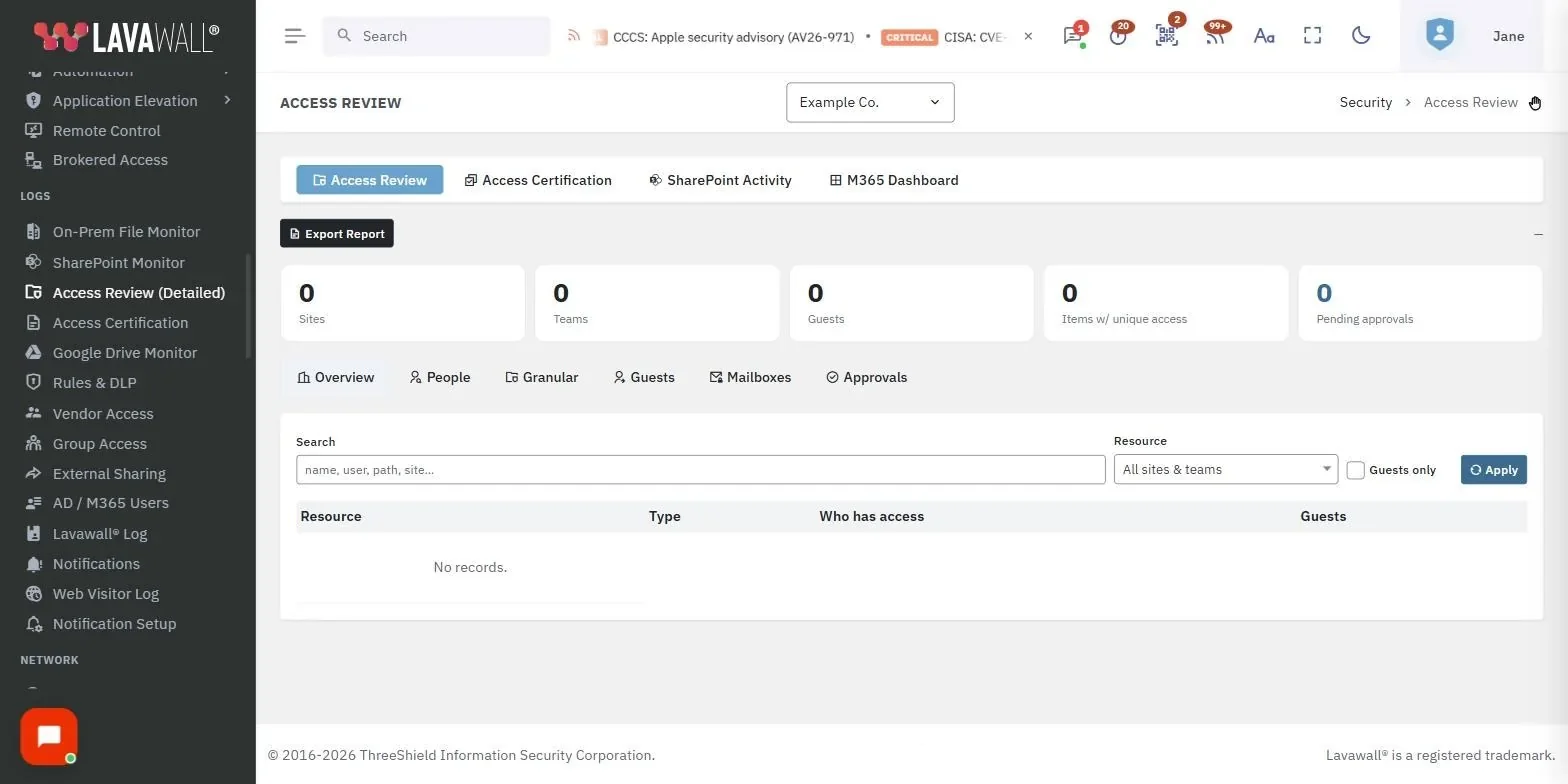The width and height of the screenshot is (1568, 784).
Task: Expand the Application Elevation submenu
Action: pos(227,100)
